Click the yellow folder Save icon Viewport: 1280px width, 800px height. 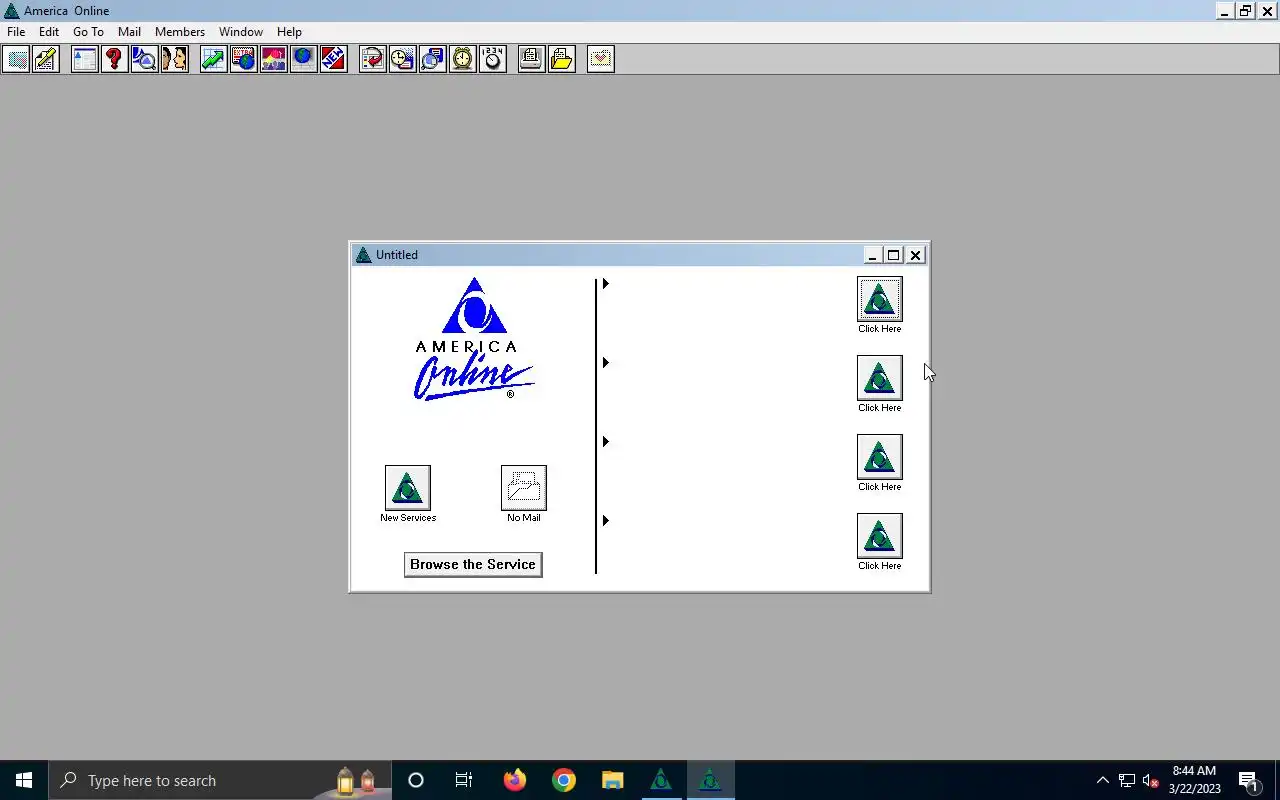pyautogui.click(x=561, y=59)
